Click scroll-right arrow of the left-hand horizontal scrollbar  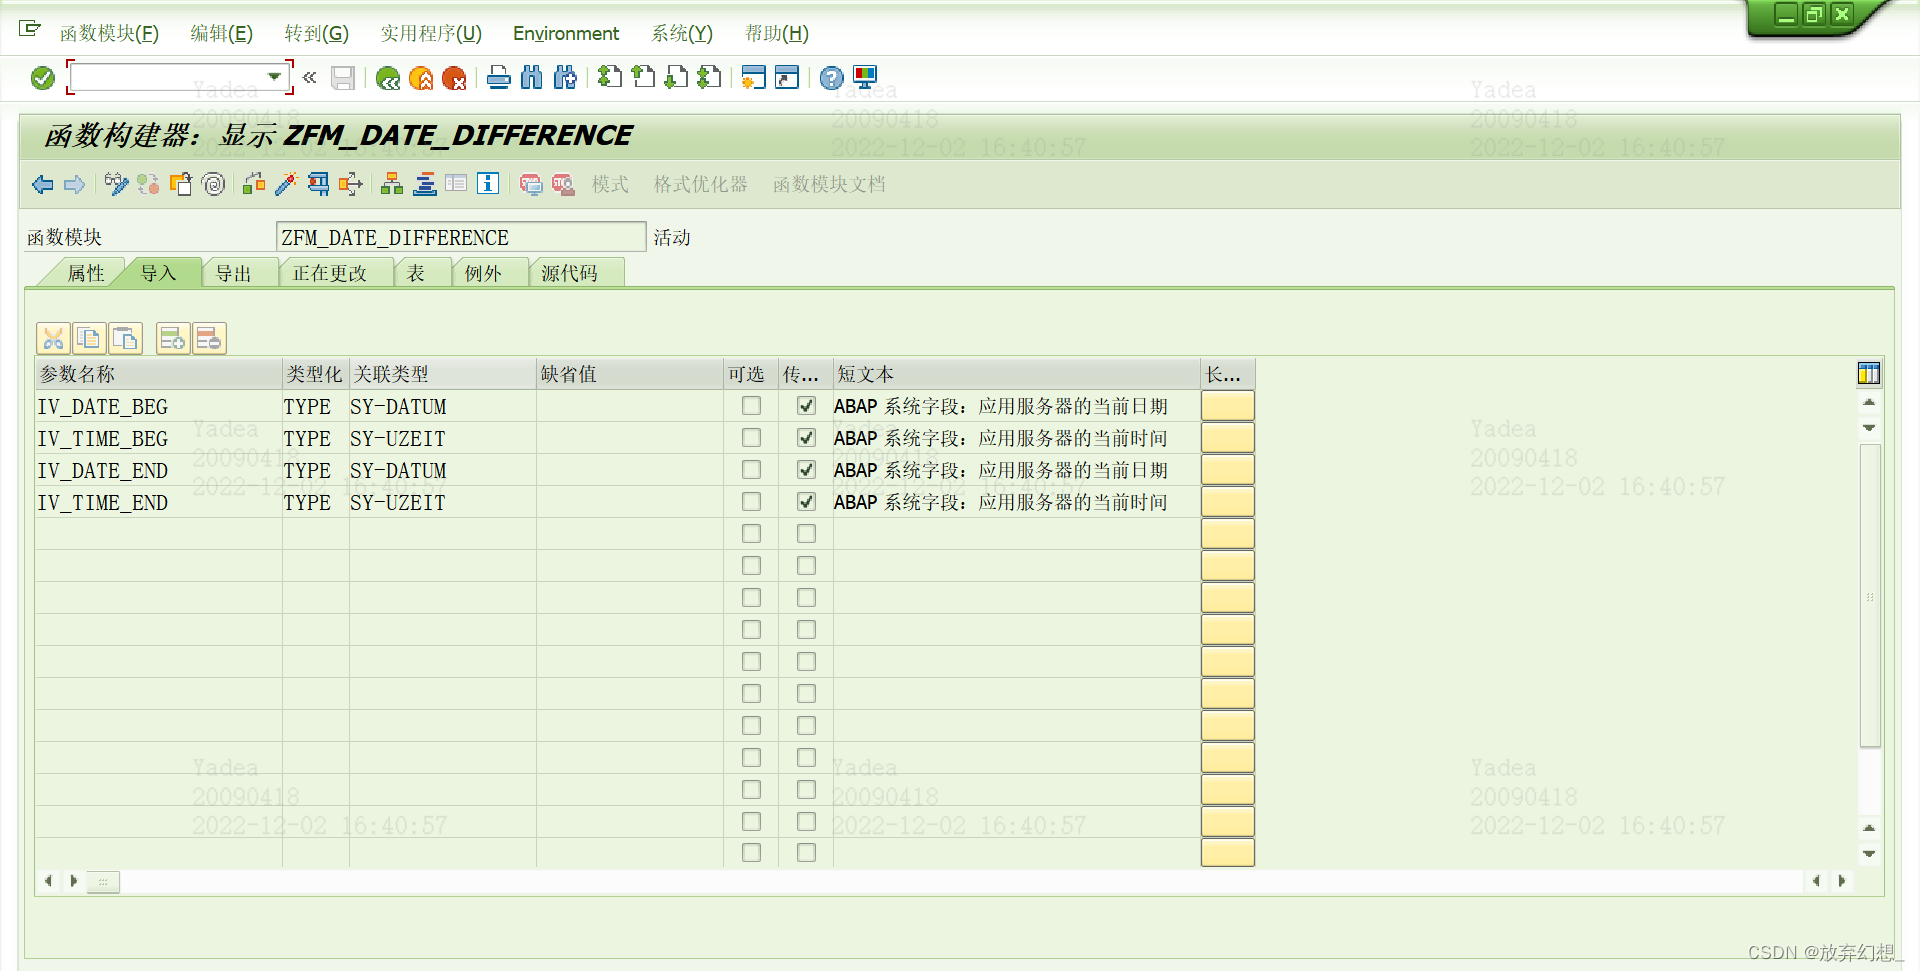[73, 881]
